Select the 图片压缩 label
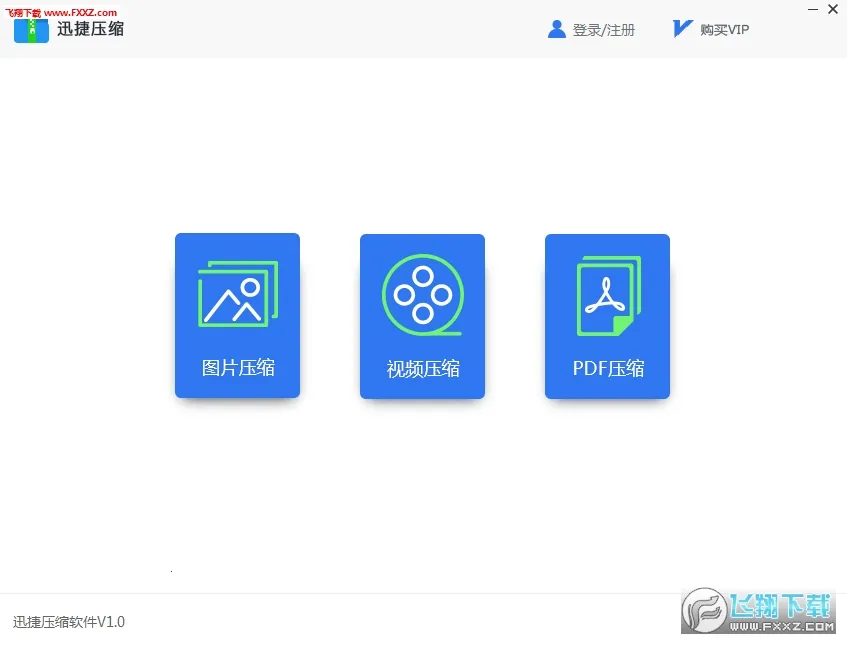Screen dimensions: 847x646 coord(238,368)
